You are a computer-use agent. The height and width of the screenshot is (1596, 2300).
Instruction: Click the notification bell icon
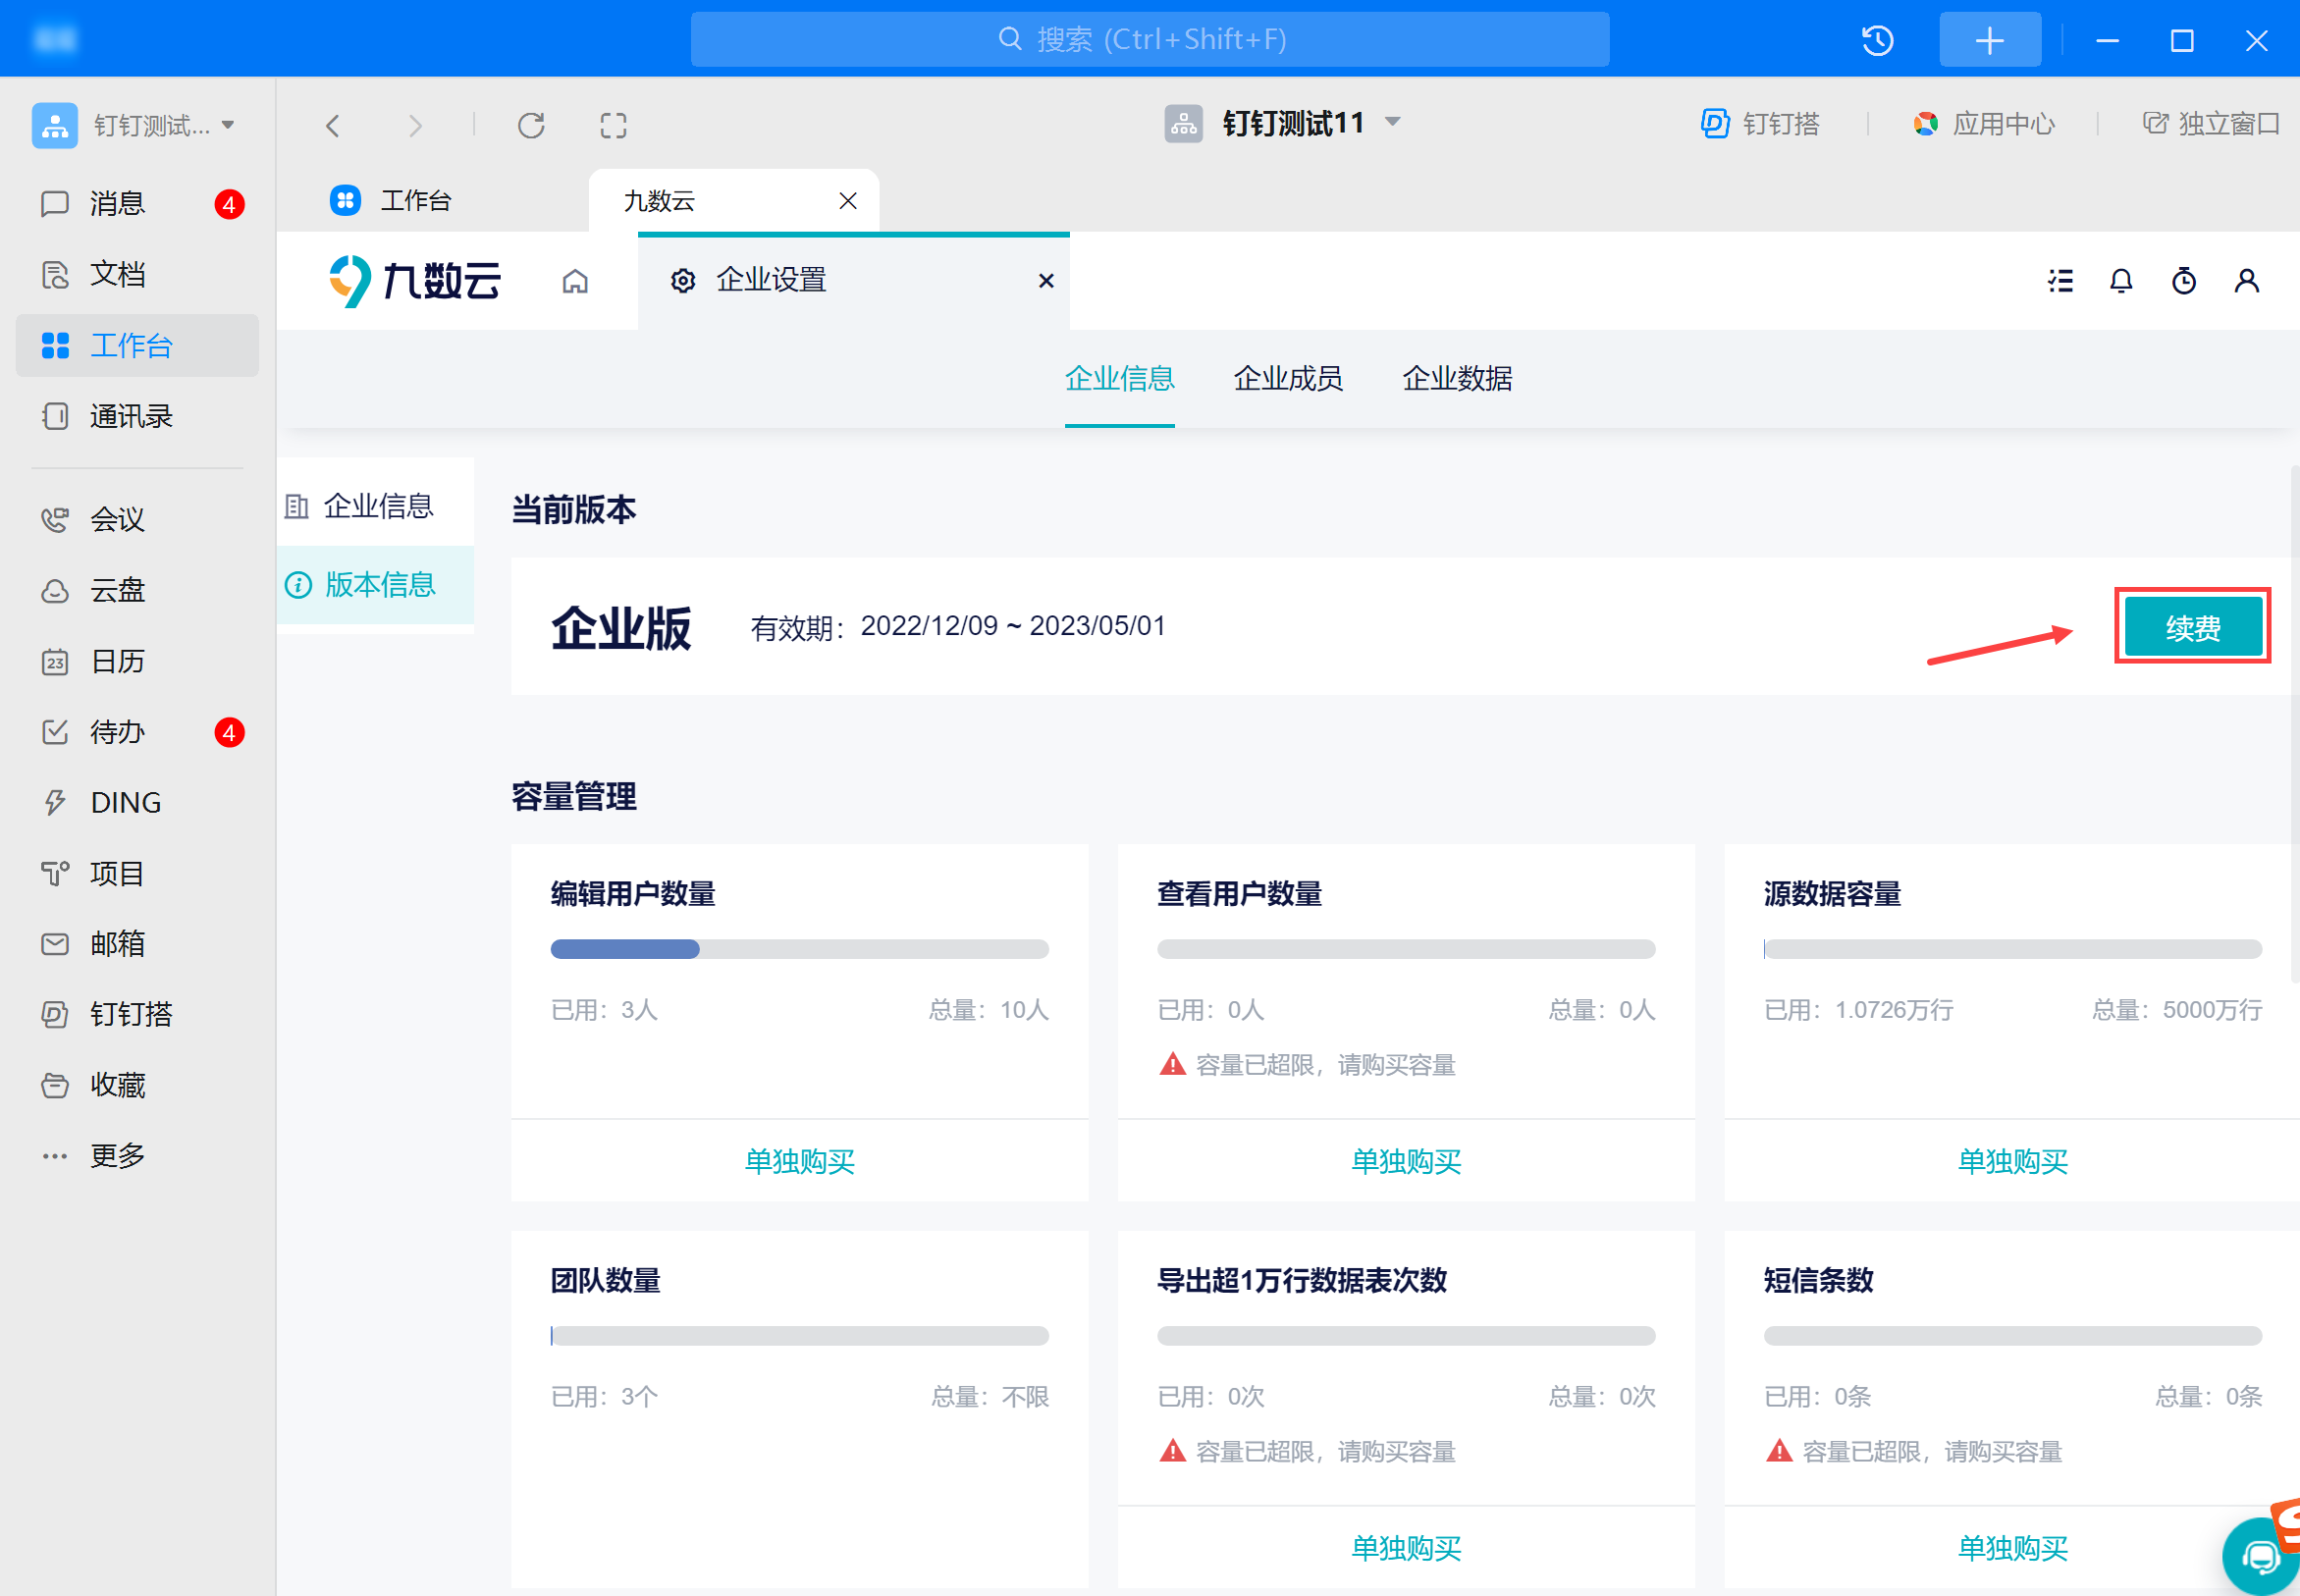[x=2120, y=281]
